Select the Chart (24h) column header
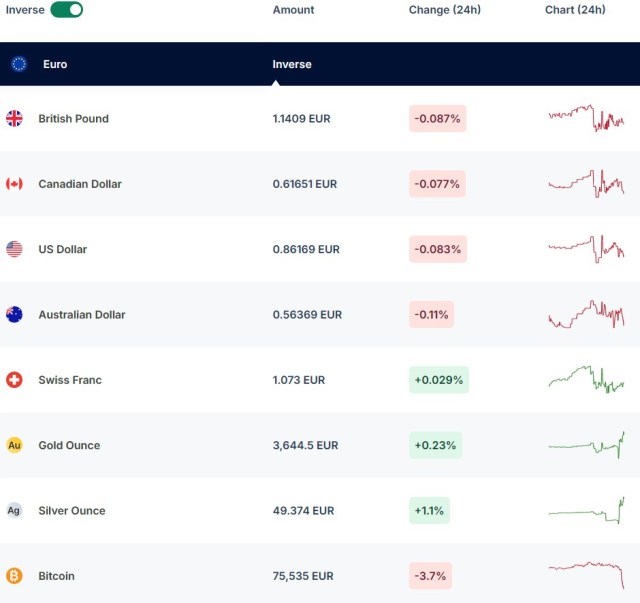Viewport: 640px width, 603px height. [x=575, y=10]
